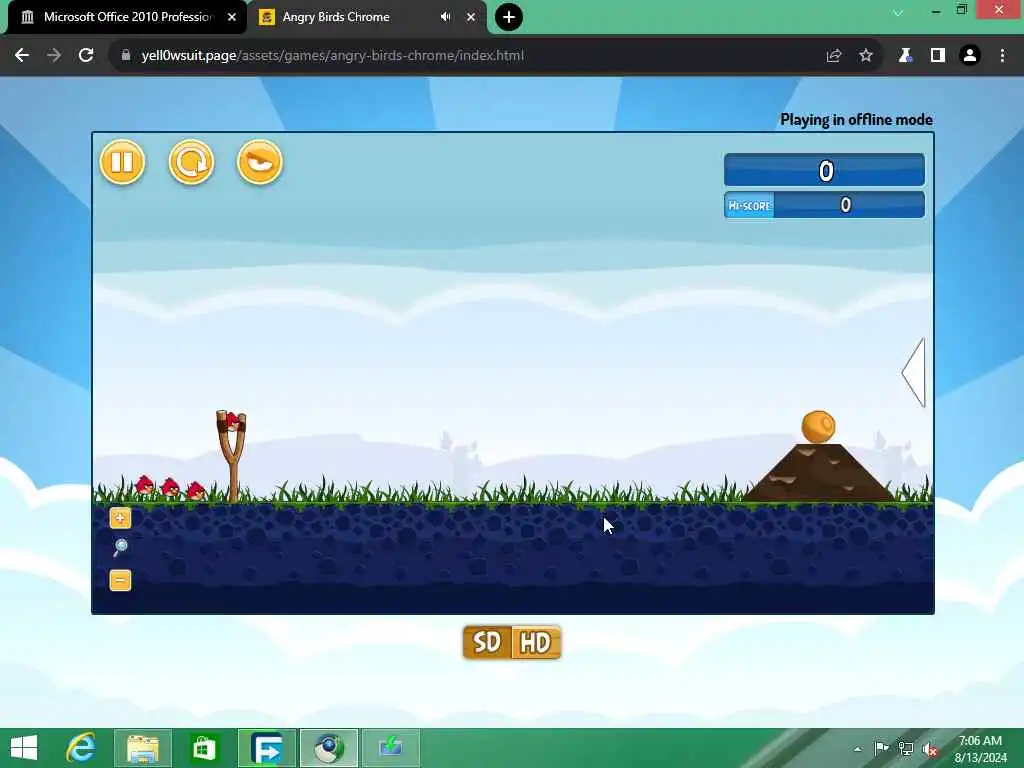
Task: Show hidden system tray icons
Action: pyautogui.click(x=857, y=749)
